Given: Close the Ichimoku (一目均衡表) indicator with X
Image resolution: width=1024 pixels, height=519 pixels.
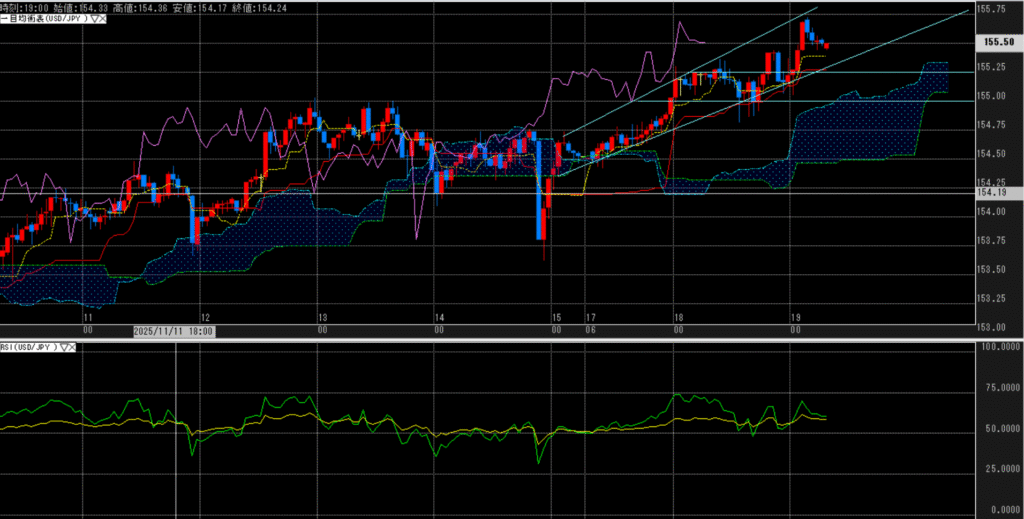Looking at the screenshot, I should [103, 18].
